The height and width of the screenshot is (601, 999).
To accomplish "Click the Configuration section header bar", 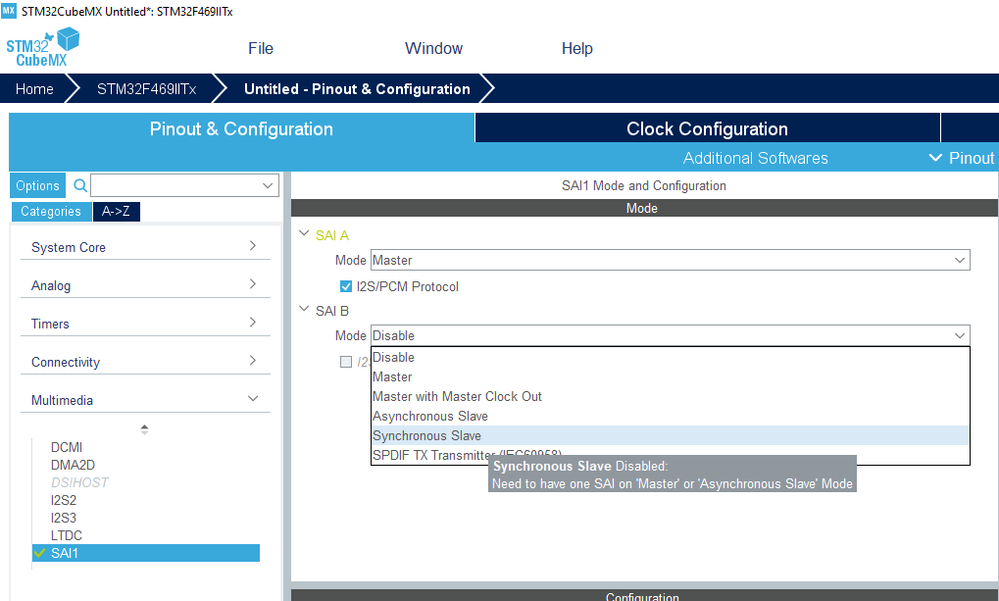I will click(644, 595).
